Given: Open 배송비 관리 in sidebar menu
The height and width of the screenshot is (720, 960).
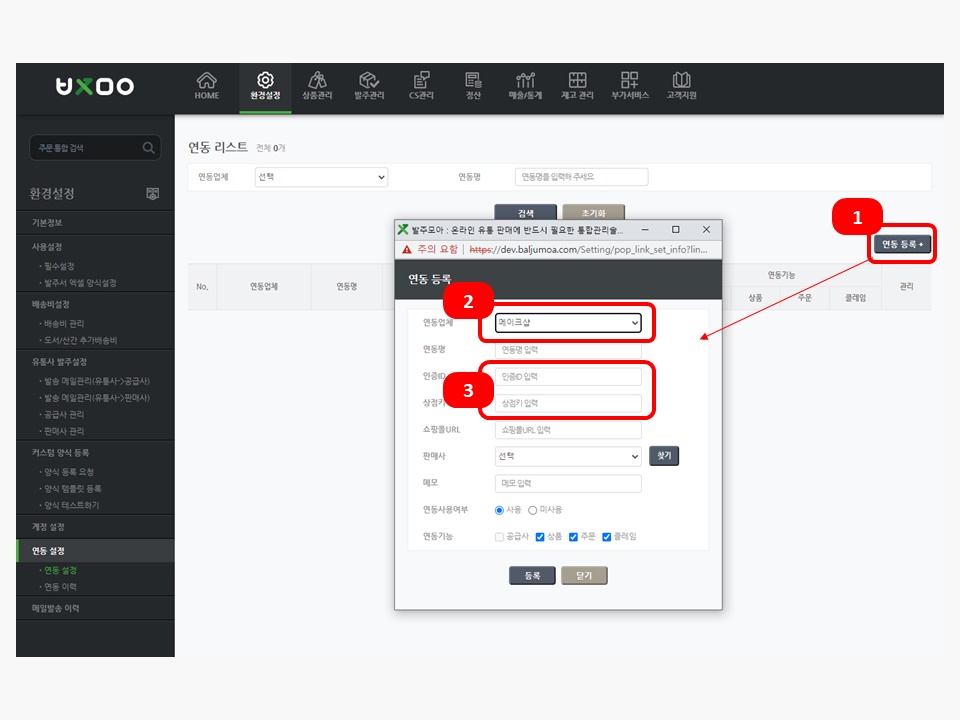Looking at the screenshot, I should [64, 324].
